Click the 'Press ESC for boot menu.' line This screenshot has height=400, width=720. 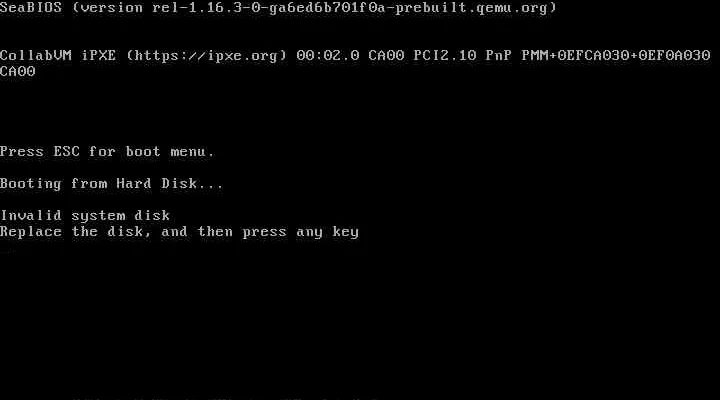pyautogui.click(x=107, y=152)
